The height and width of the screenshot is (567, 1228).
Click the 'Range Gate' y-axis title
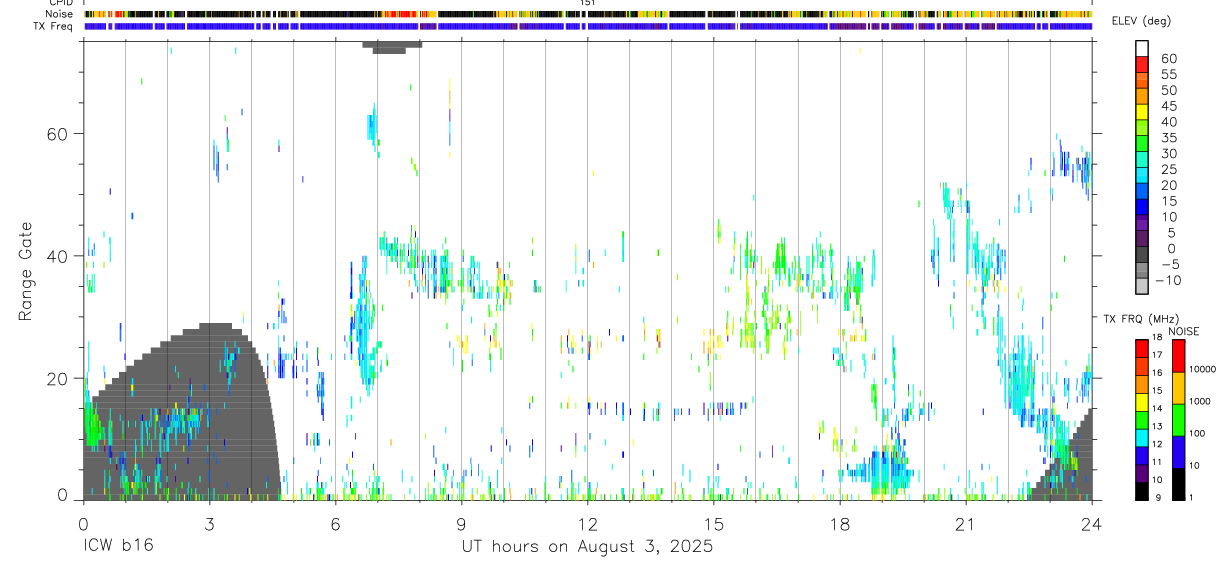click(27, 270)
